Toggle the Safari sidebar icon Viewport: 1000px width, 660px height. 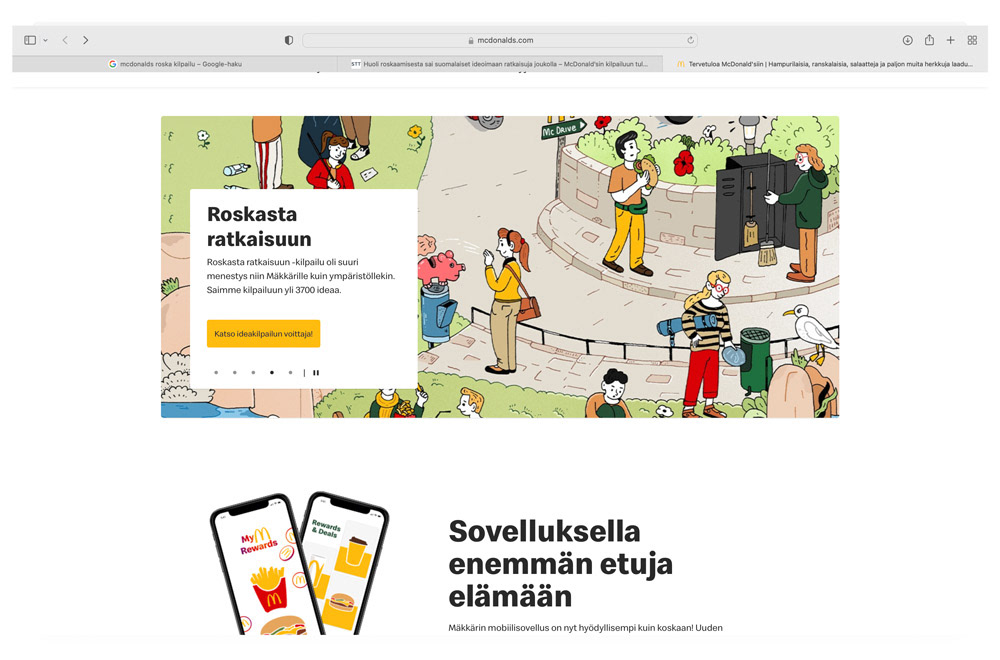pos(30,40)
